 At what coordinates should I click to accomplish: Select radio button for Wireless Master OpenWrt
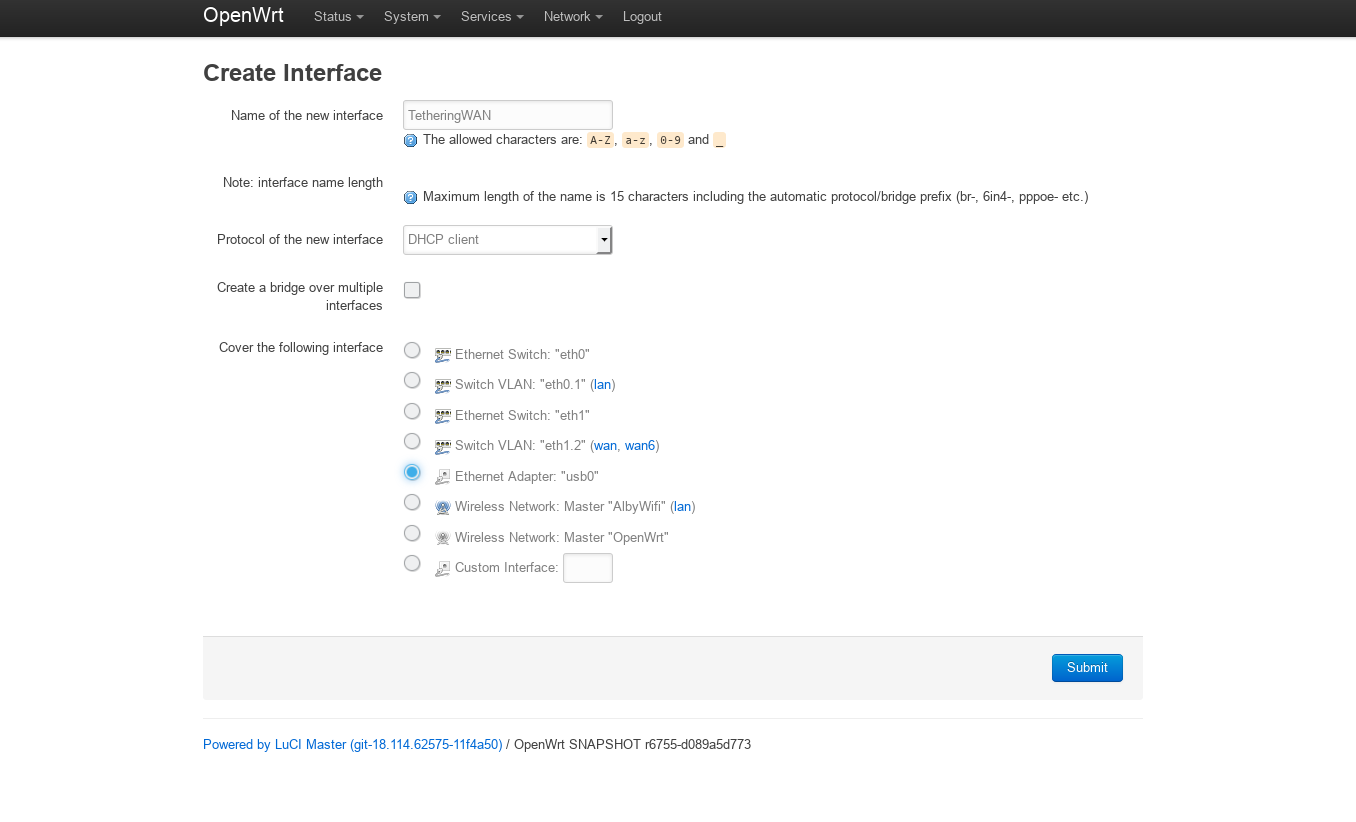coord(412,533)
